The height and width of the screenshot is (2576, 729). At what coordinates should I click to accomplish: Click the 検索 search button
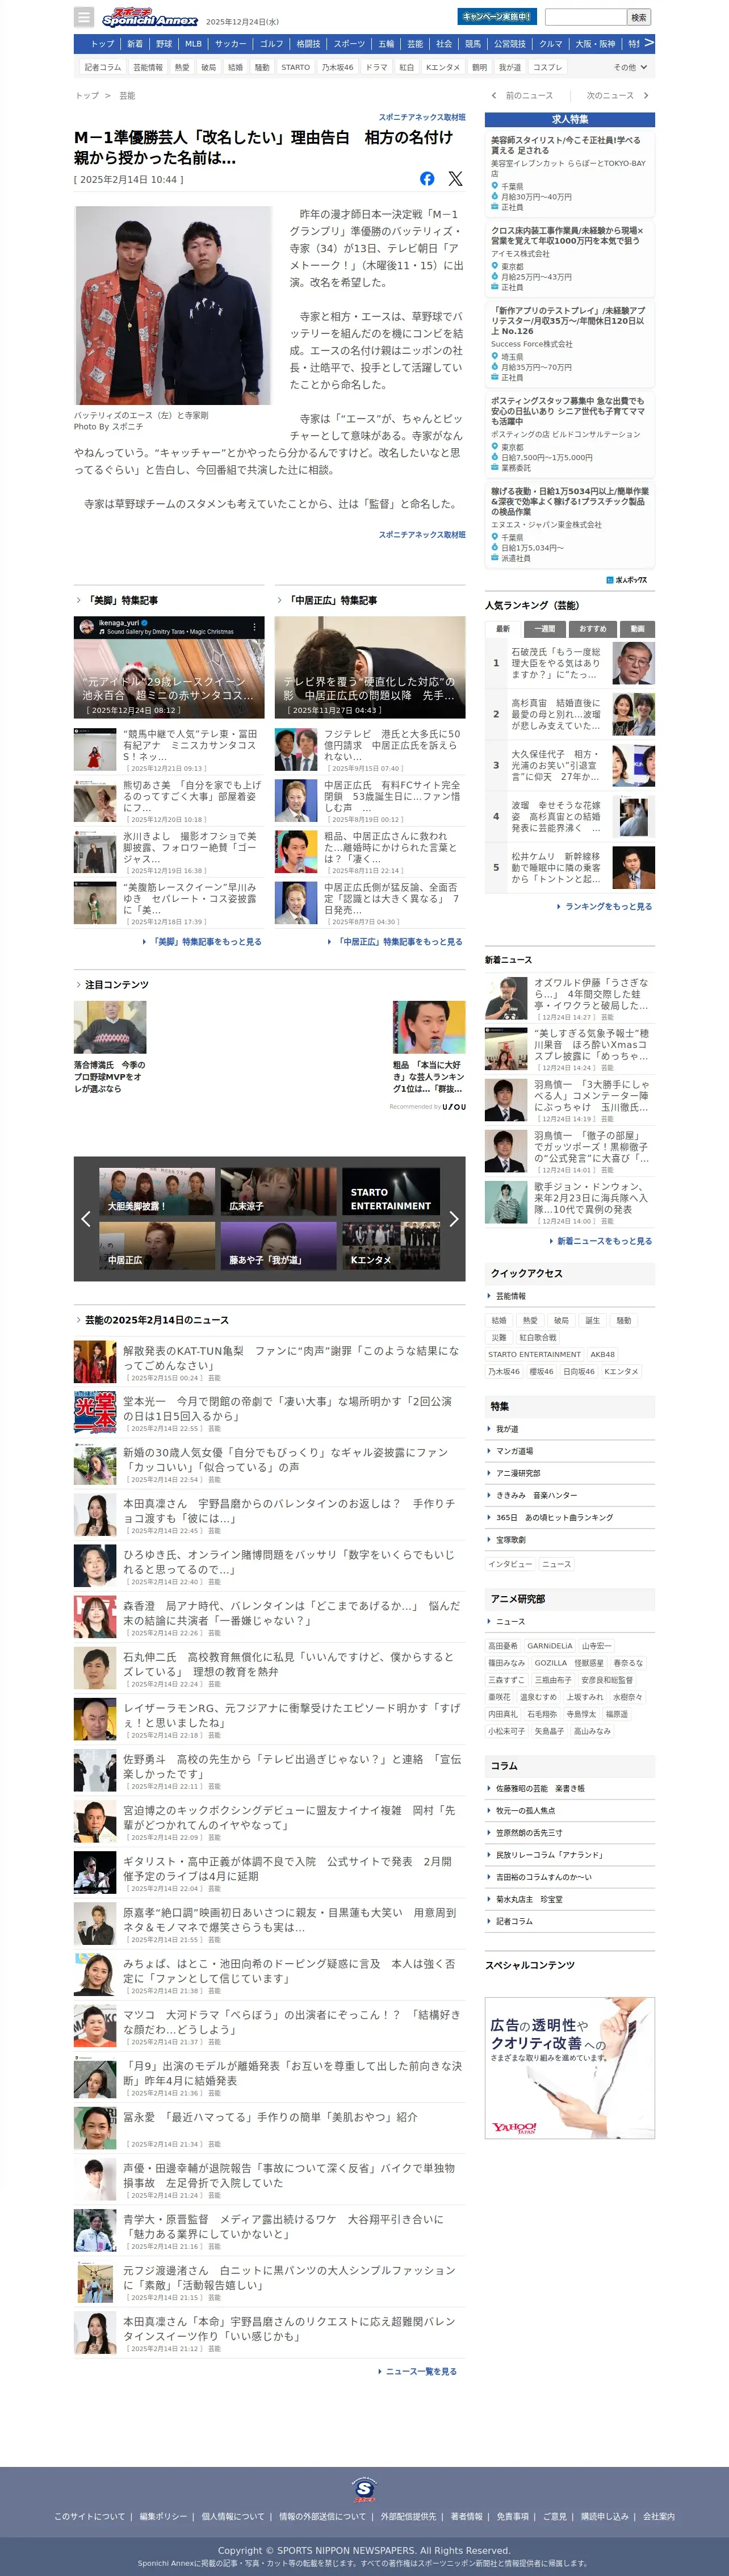pyautogui.click(x=639, y=17)
